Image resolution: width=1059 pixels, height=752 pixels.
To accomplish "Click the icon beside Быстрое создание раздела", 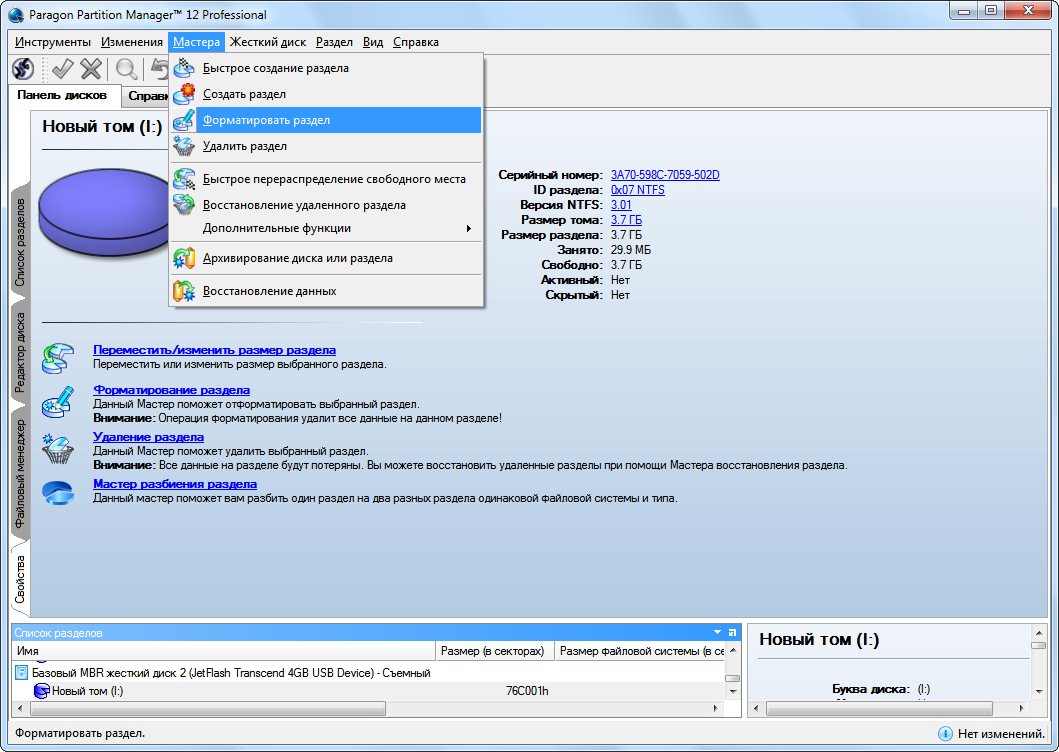I will point(184,68).
